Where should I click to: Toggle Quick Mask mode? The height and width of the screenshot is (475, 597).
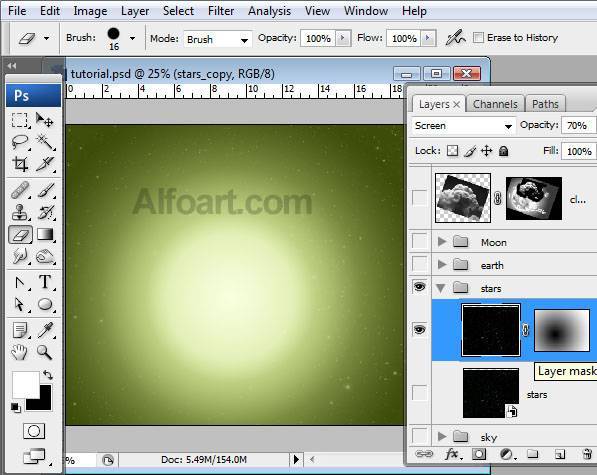[34, 431]
